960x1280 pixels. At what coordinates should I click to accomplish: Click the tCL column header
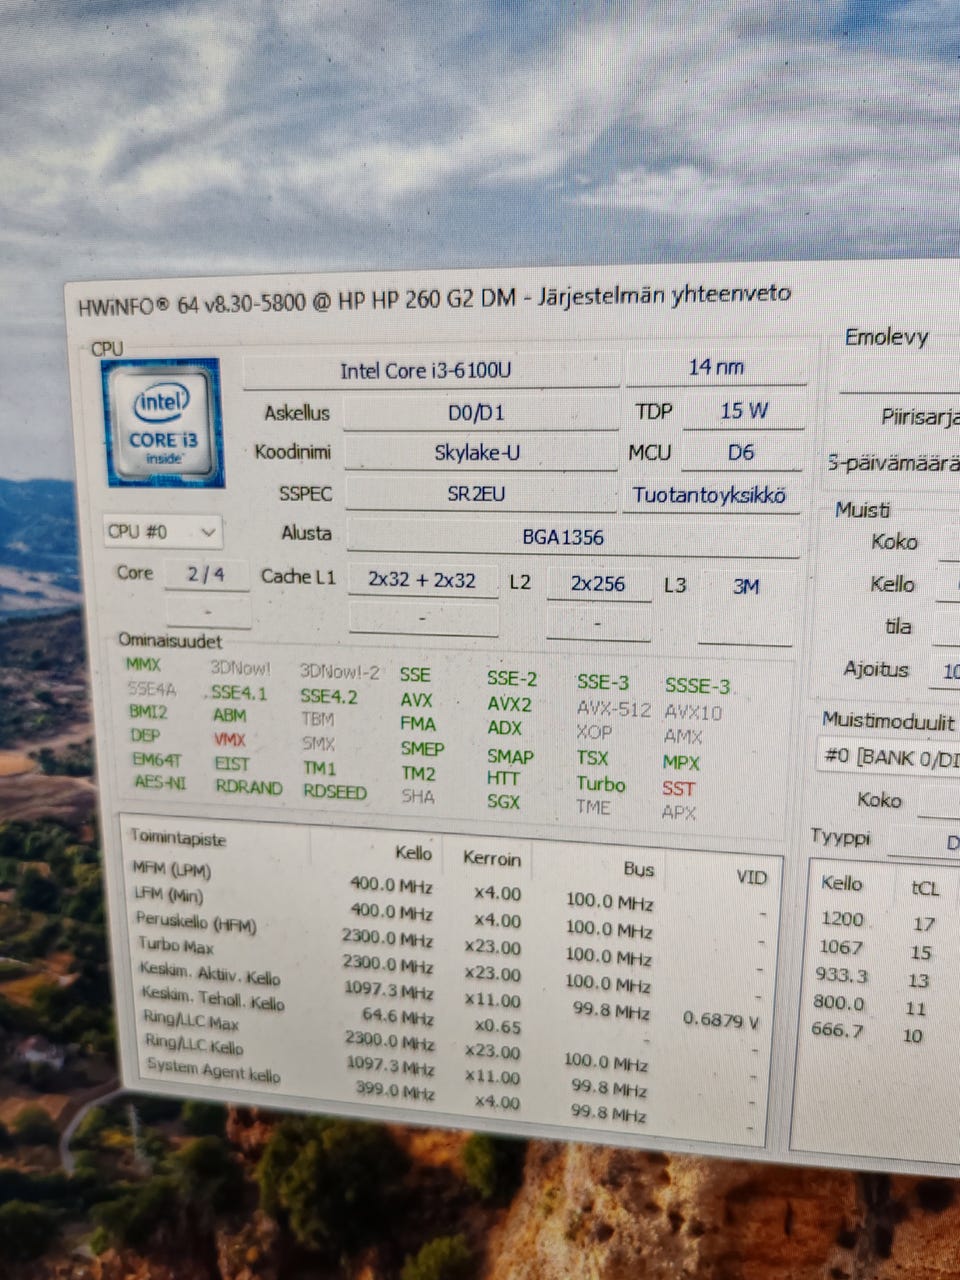pyautogui.click(x=925, y=887)
